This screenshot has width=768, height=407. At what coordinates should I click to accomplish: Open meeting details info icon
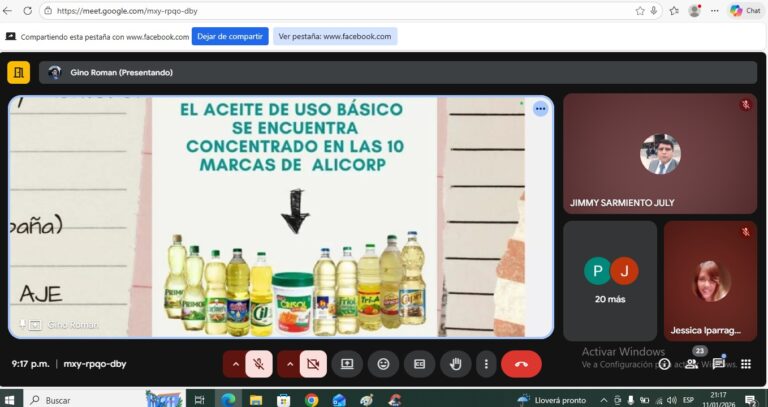click(664, 363)
